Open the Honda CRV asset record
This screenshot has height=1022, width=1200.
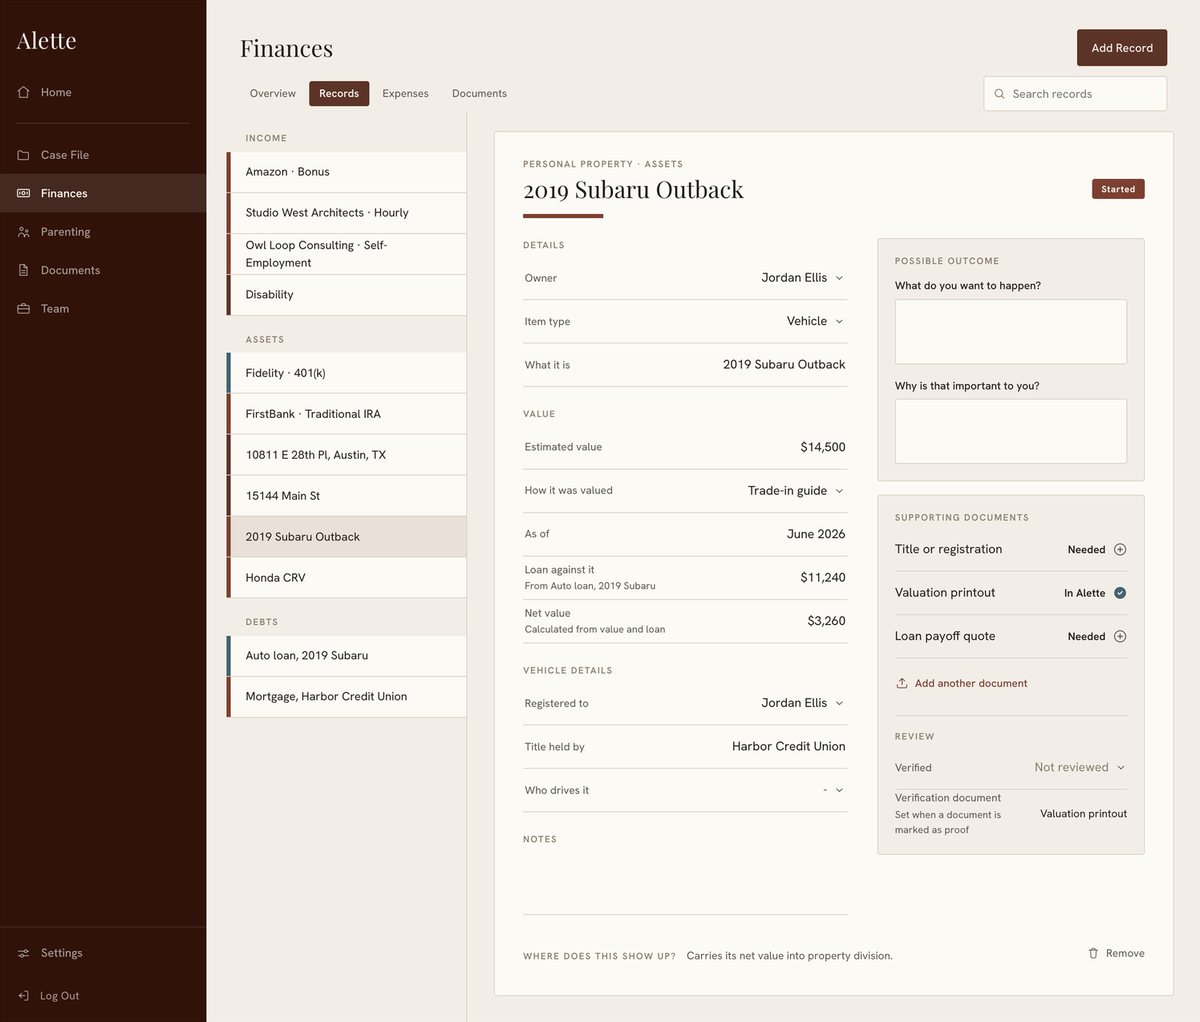(347, 578)
